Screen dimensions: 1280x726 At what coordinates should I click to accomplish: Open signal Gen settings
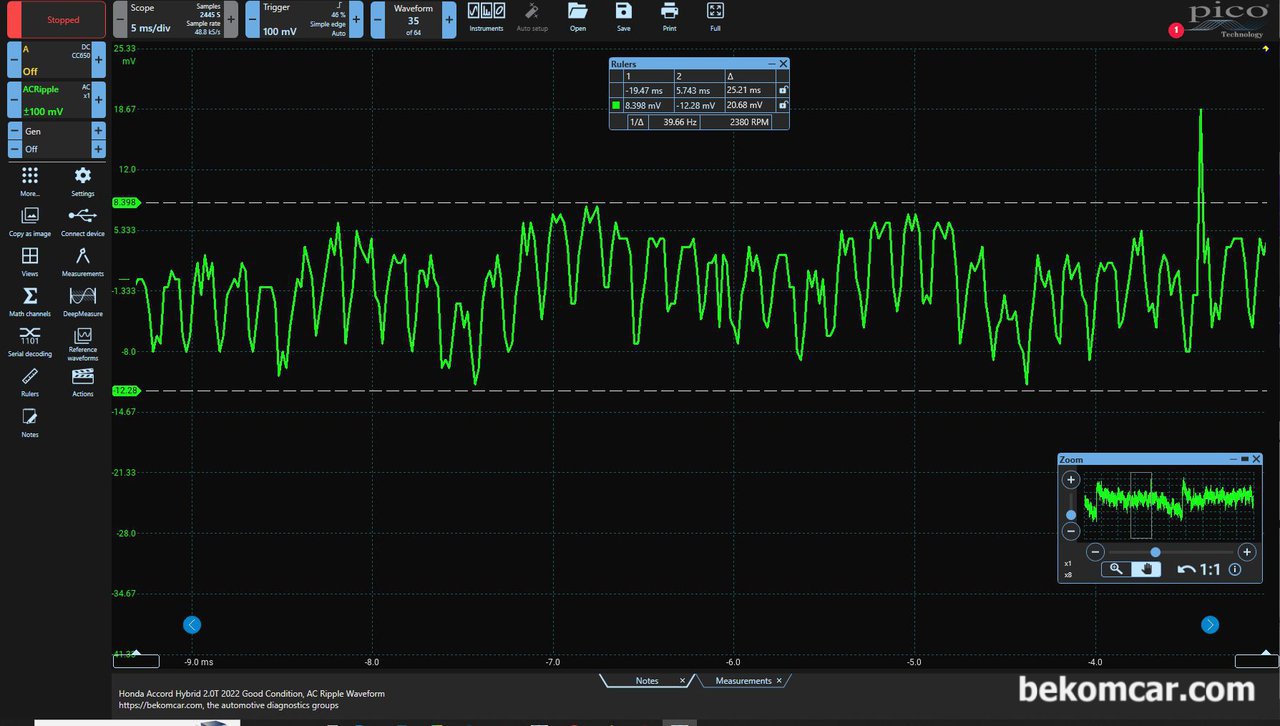[56, 140]
